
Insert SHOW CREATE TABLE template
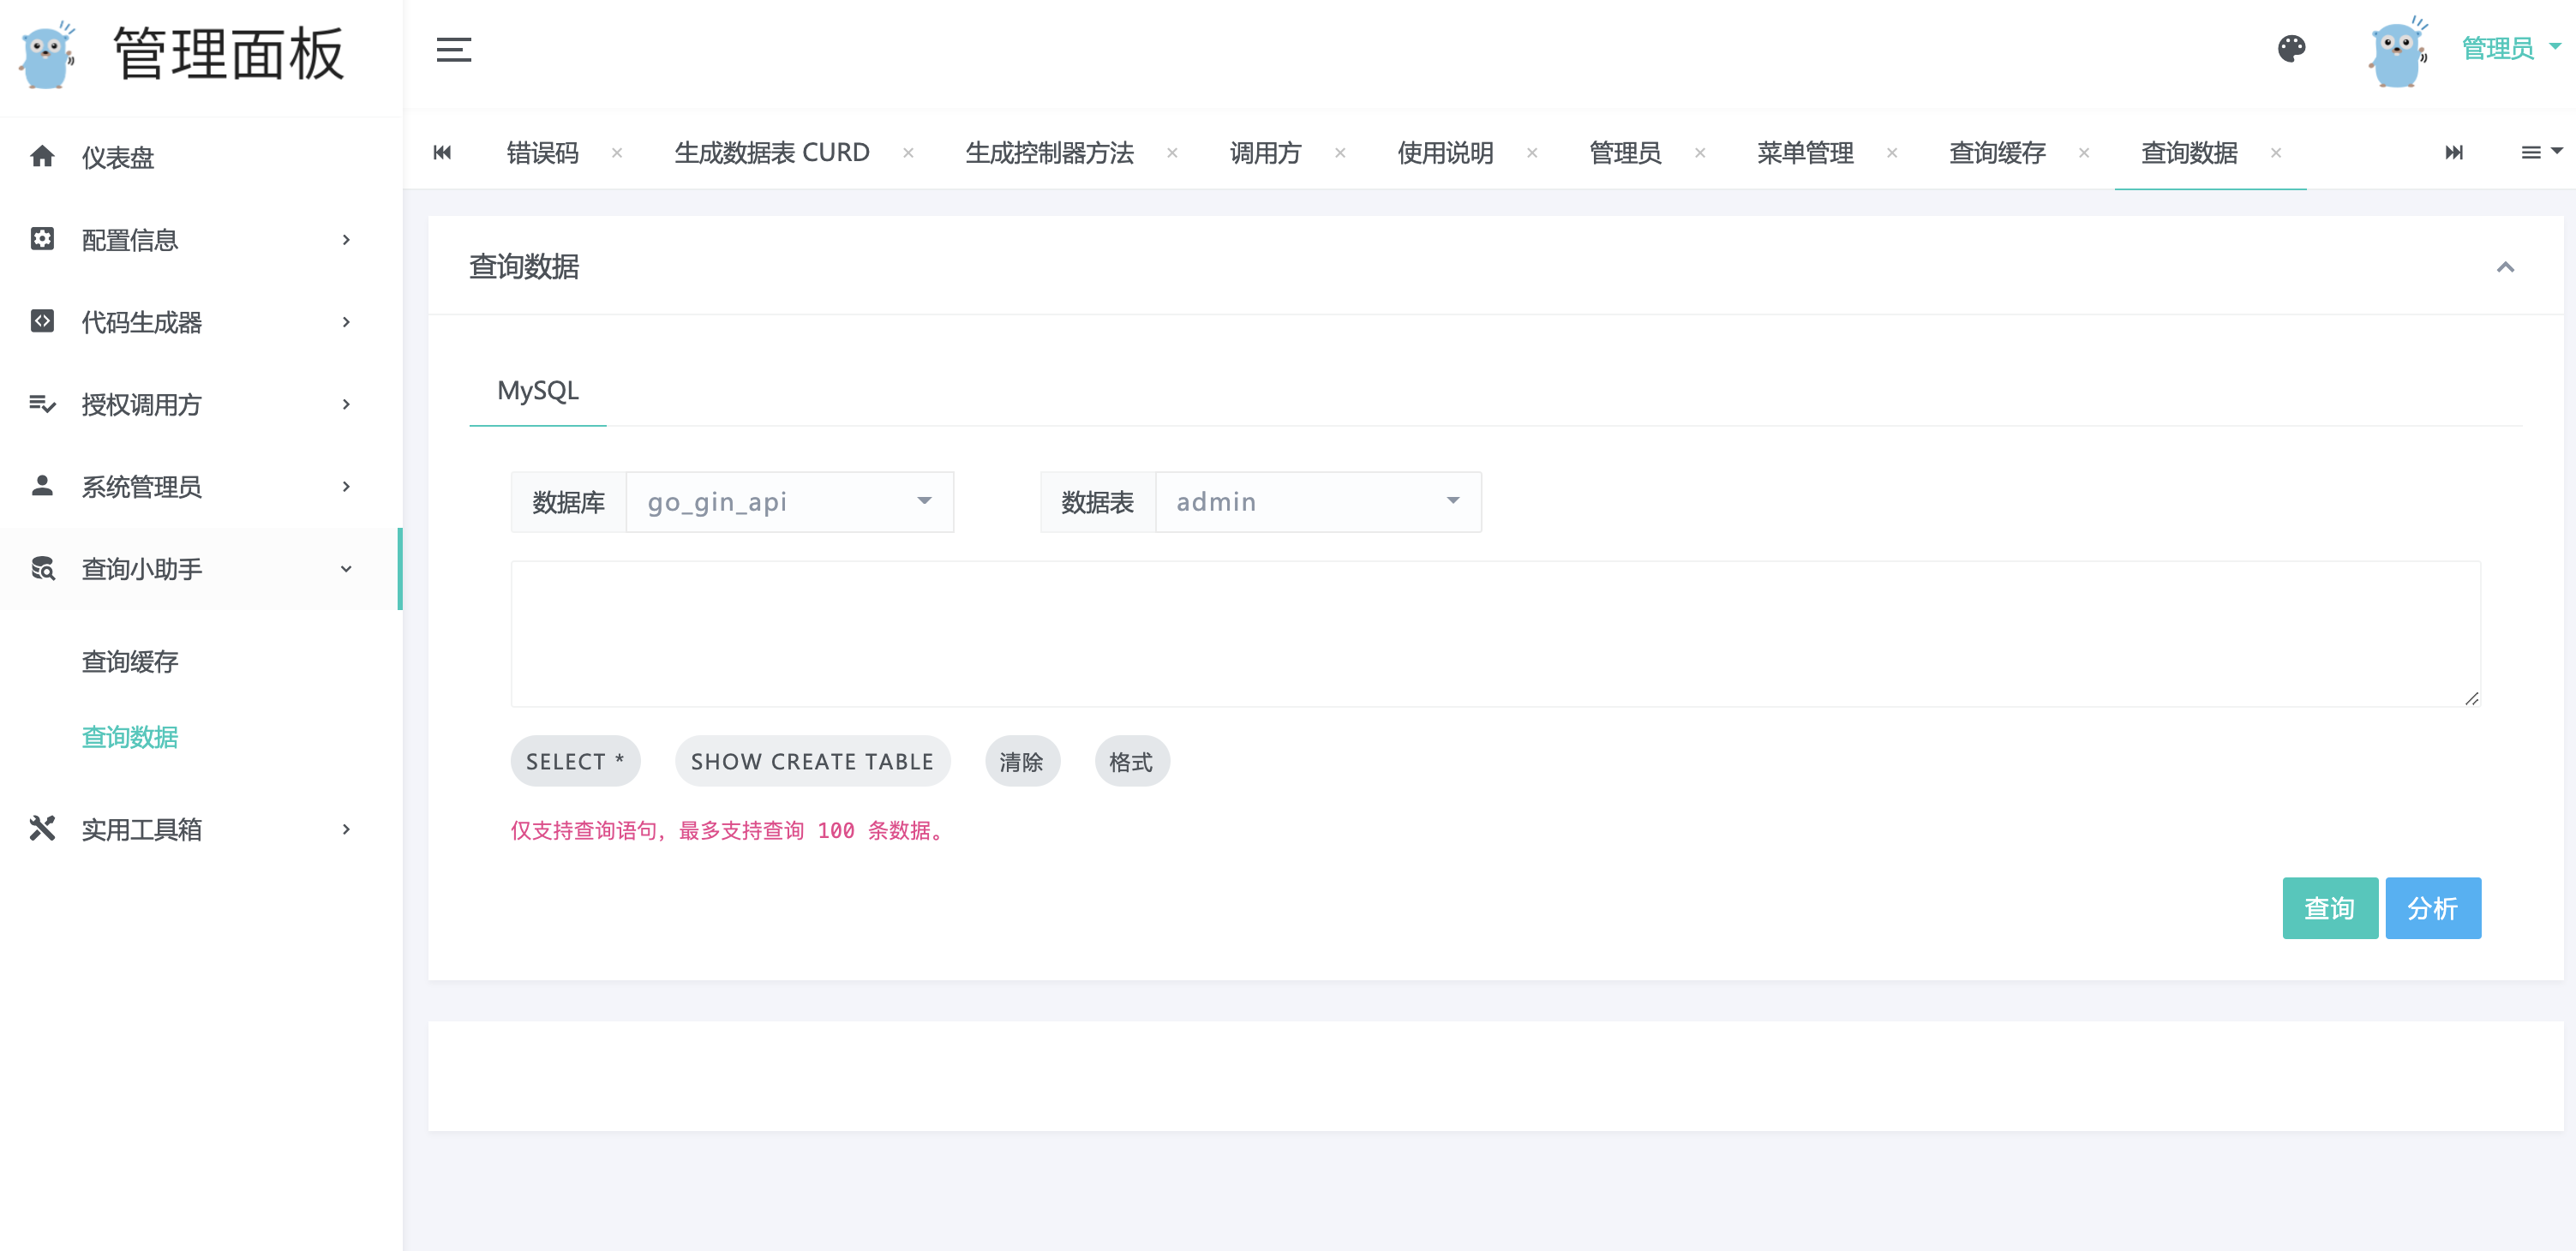pyautogui.click(x=812, y=762)
